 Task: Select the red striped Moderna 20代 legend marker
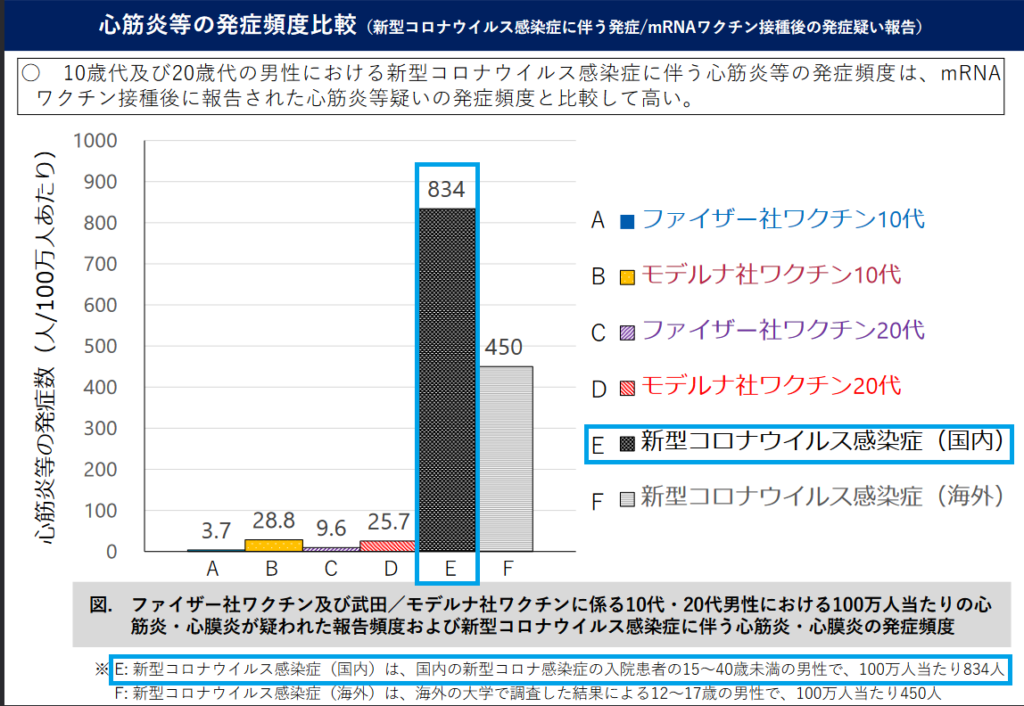click(627, 387)
